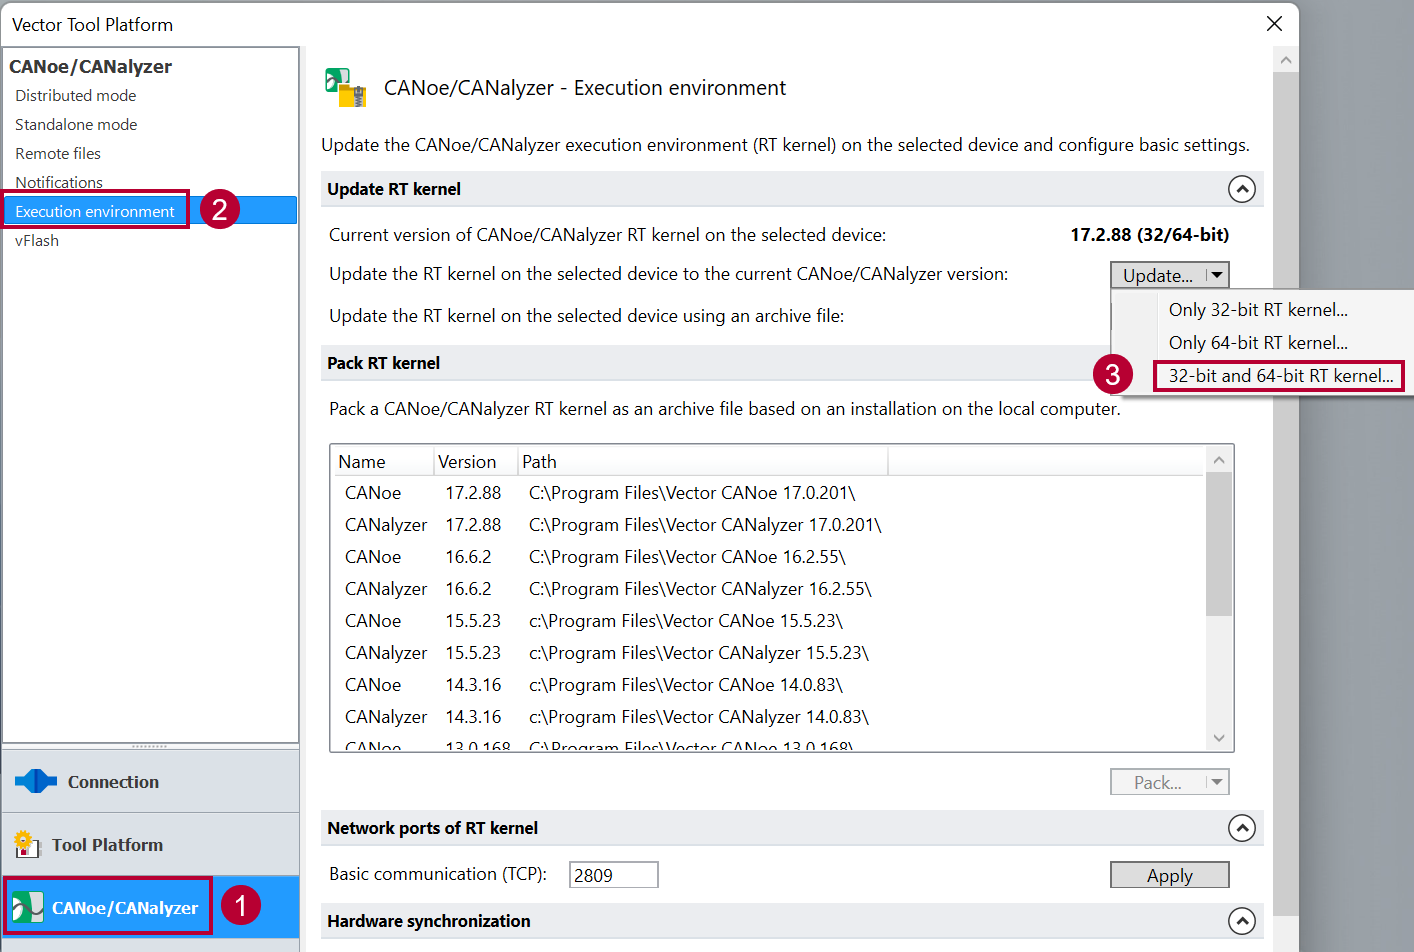Viewport: 1414px width, 952px height.
Task: Click the Tool Platform gear icon
Action: [25, 844]
